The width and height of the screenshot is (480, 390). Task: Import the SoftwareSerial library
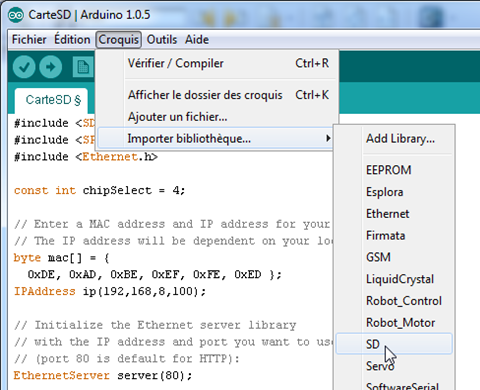pyautogui.click(x=394, y=385)
